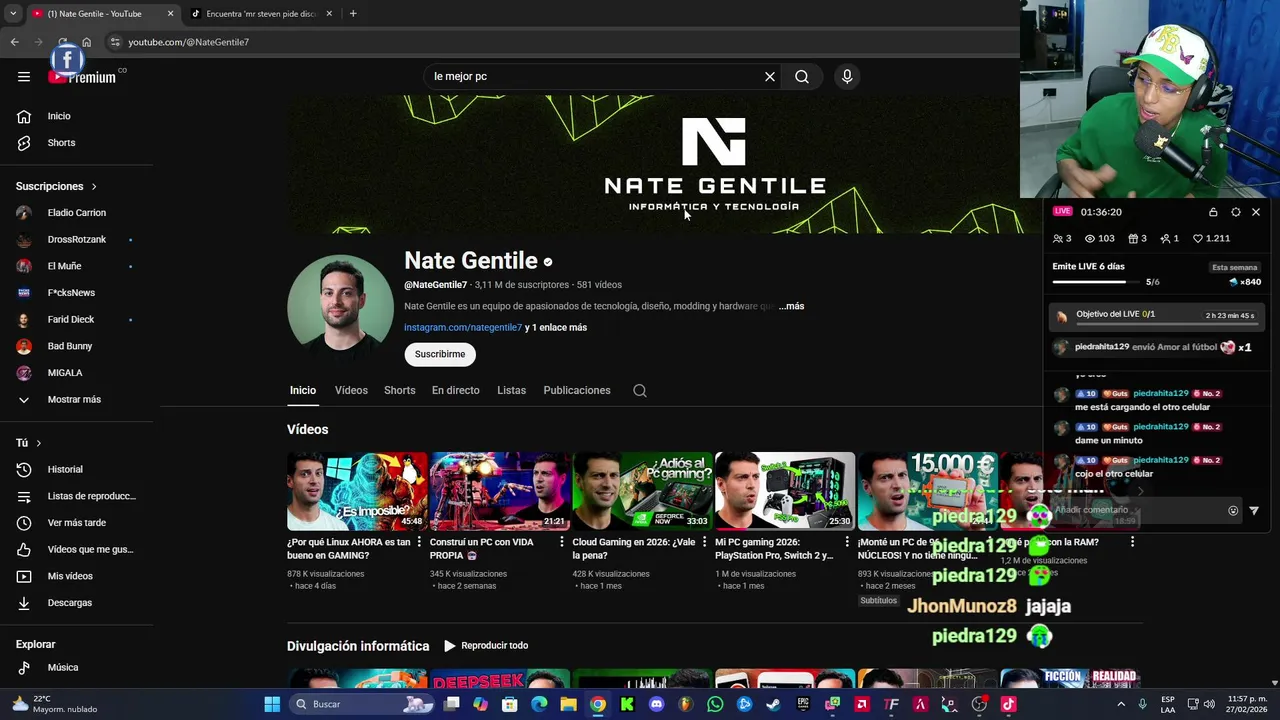Clear the search box with the X icon

coord(770,76)
